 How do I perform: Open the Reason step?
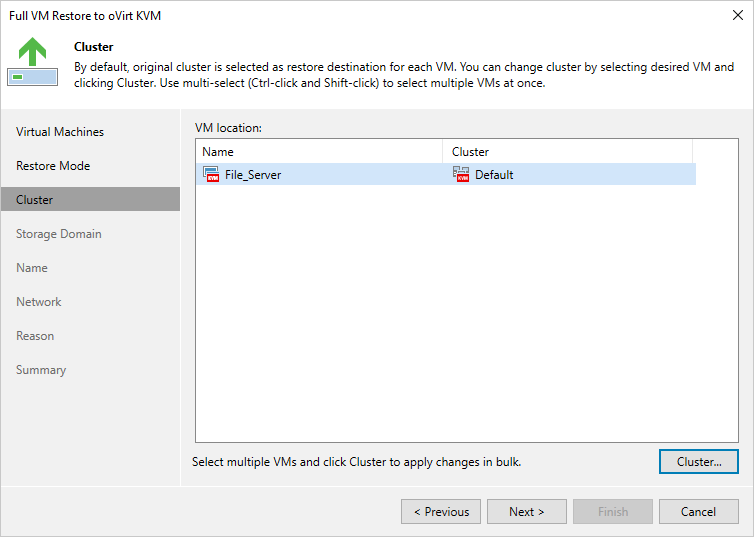(35, 336)
